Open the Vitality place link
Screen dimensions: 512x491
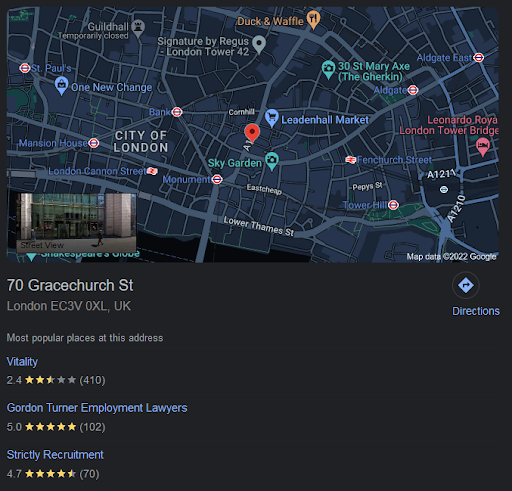coord(22,362)
